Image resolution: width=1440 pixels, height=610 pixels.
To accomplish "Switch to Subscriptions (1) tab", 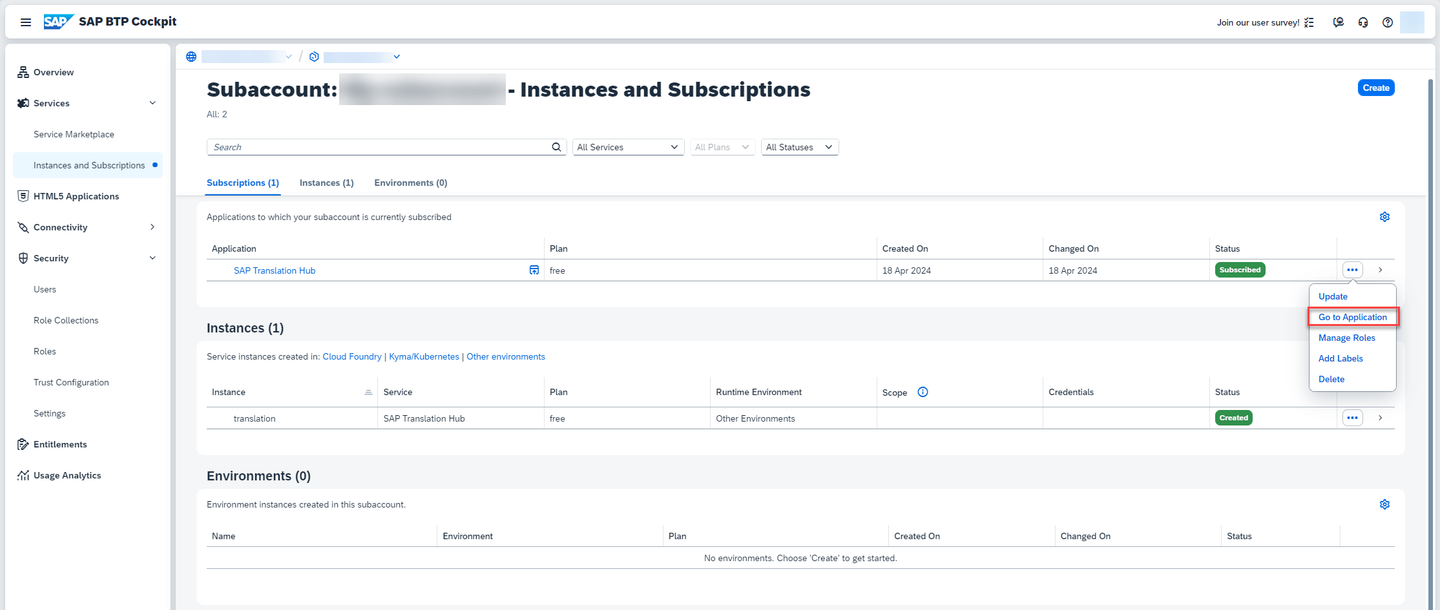I will click(x=243, y=183).
